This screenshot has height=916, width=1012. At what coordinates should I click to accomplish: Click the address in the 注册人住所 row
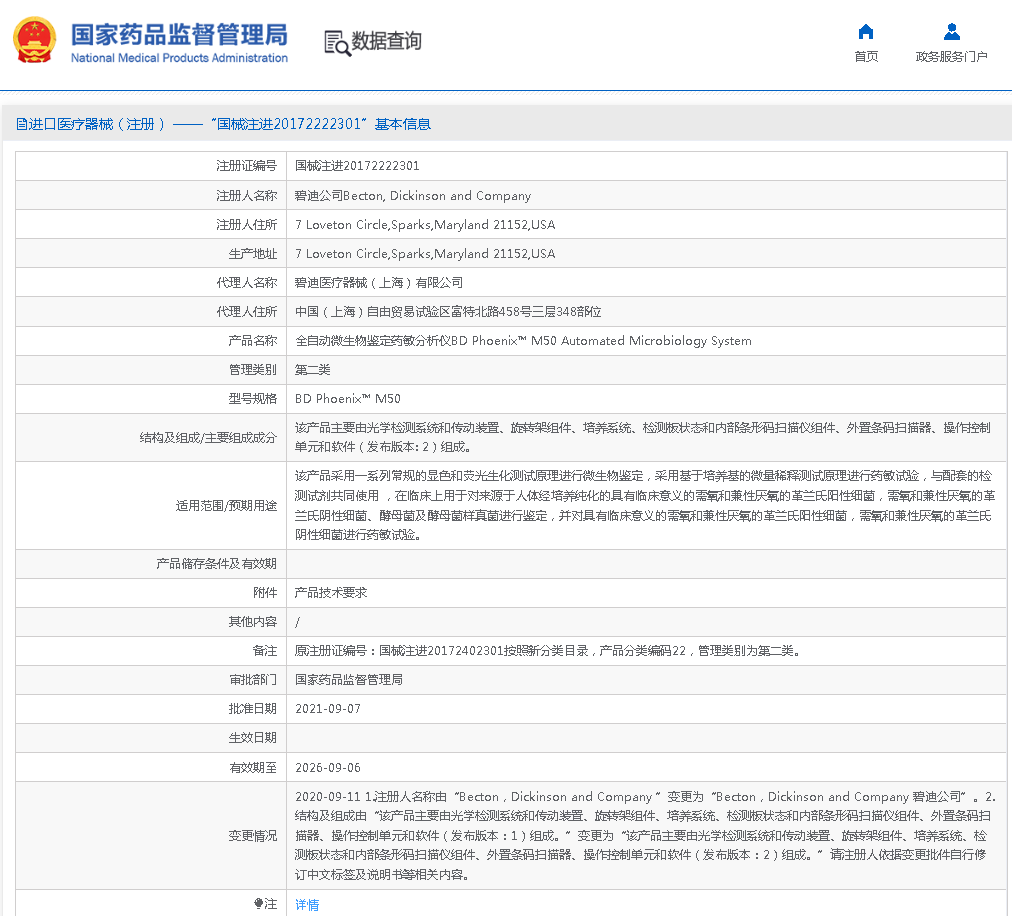coord(425,225)
